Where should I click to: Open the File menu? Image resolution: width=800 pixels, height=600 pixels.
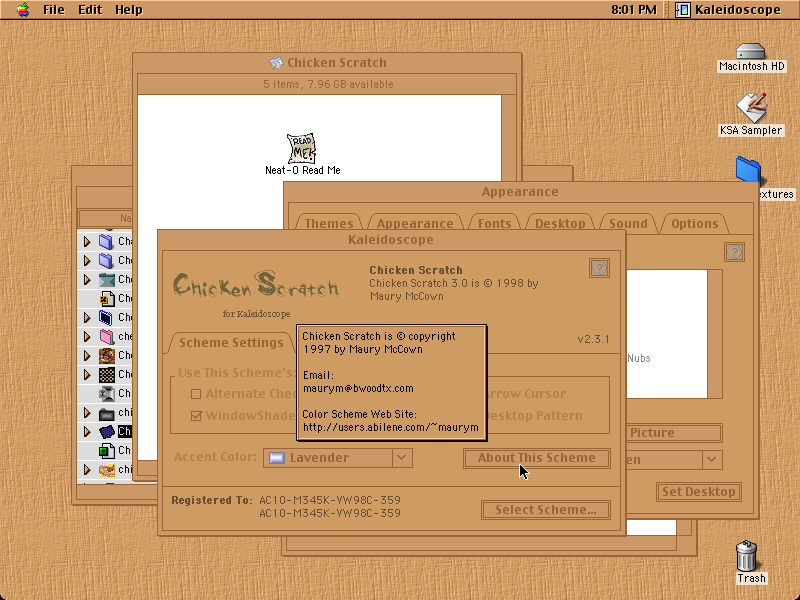[54, 10]
